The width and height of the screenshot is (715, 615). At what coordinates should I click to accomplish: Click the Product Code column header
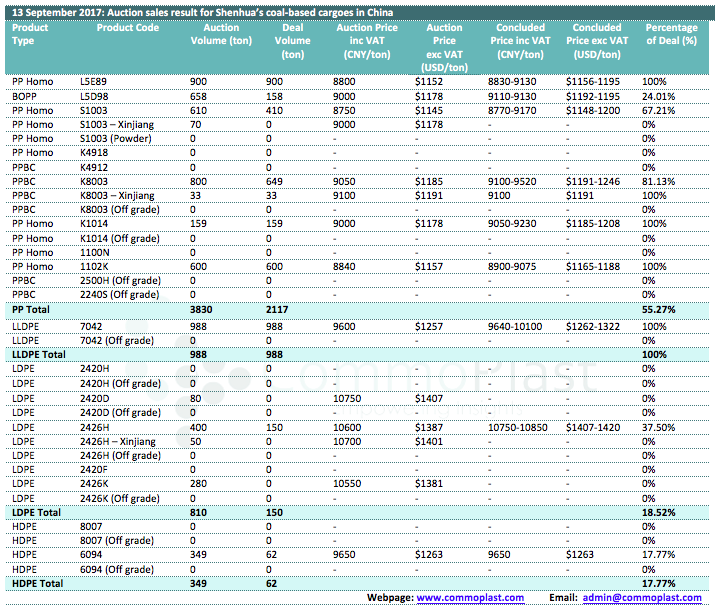coord(127,28)
